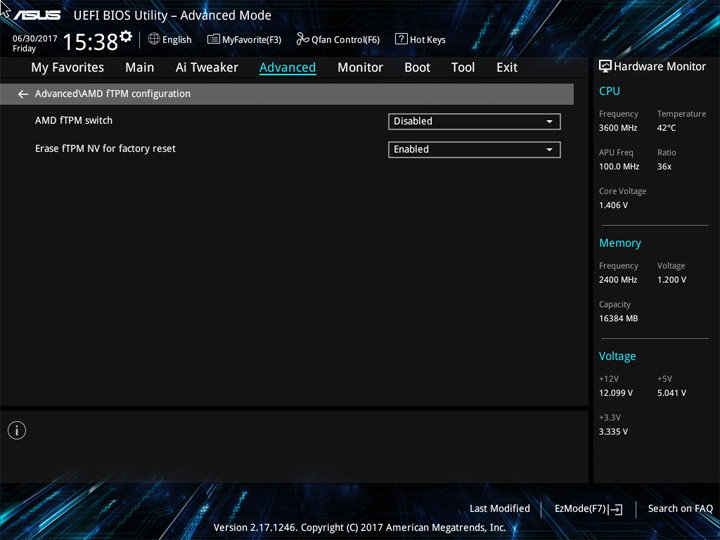Click the ASUS logo
This screenshot has height=540, width=720.
[x=37, y=16]
